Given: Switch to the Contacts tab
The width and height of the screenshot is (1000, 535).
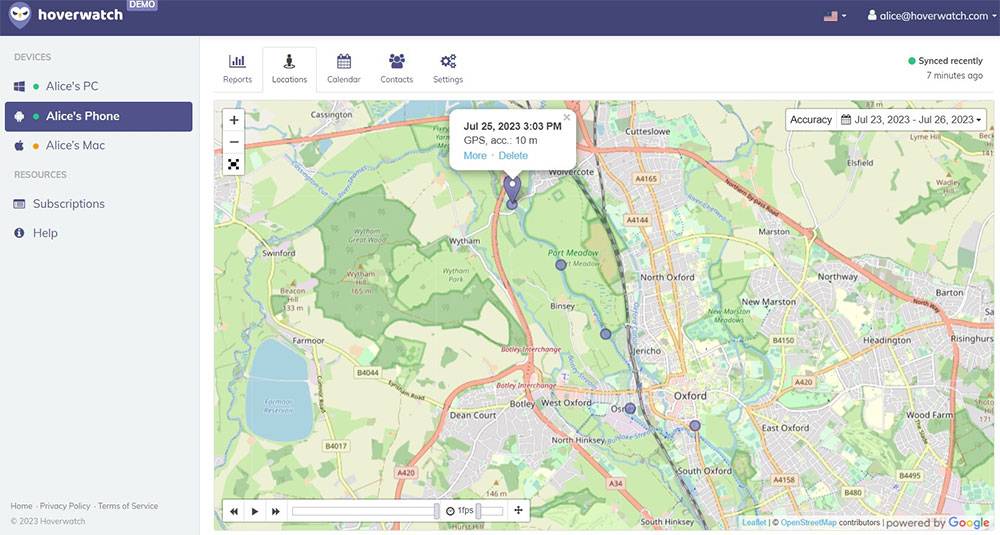Looking at the screenshot, I should click(397, 69).
